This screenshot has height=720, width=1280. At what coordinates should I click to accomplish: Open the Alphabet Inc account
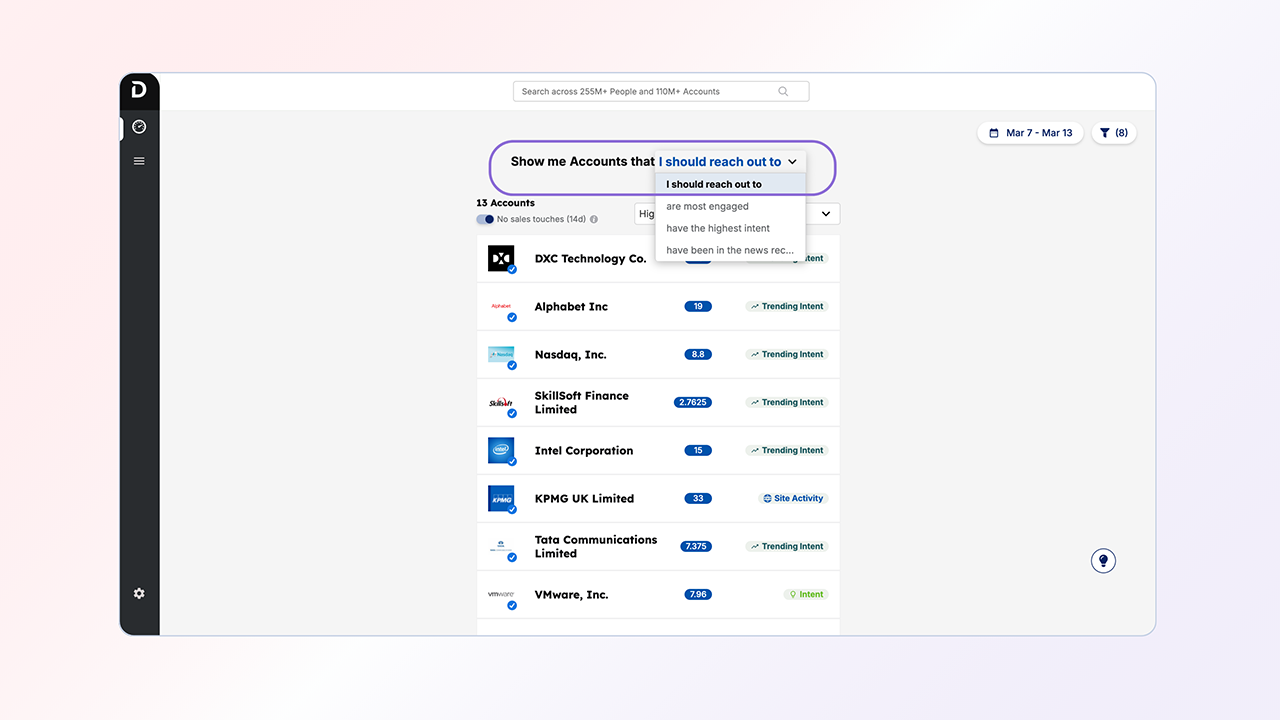click(x=571, y=307)
